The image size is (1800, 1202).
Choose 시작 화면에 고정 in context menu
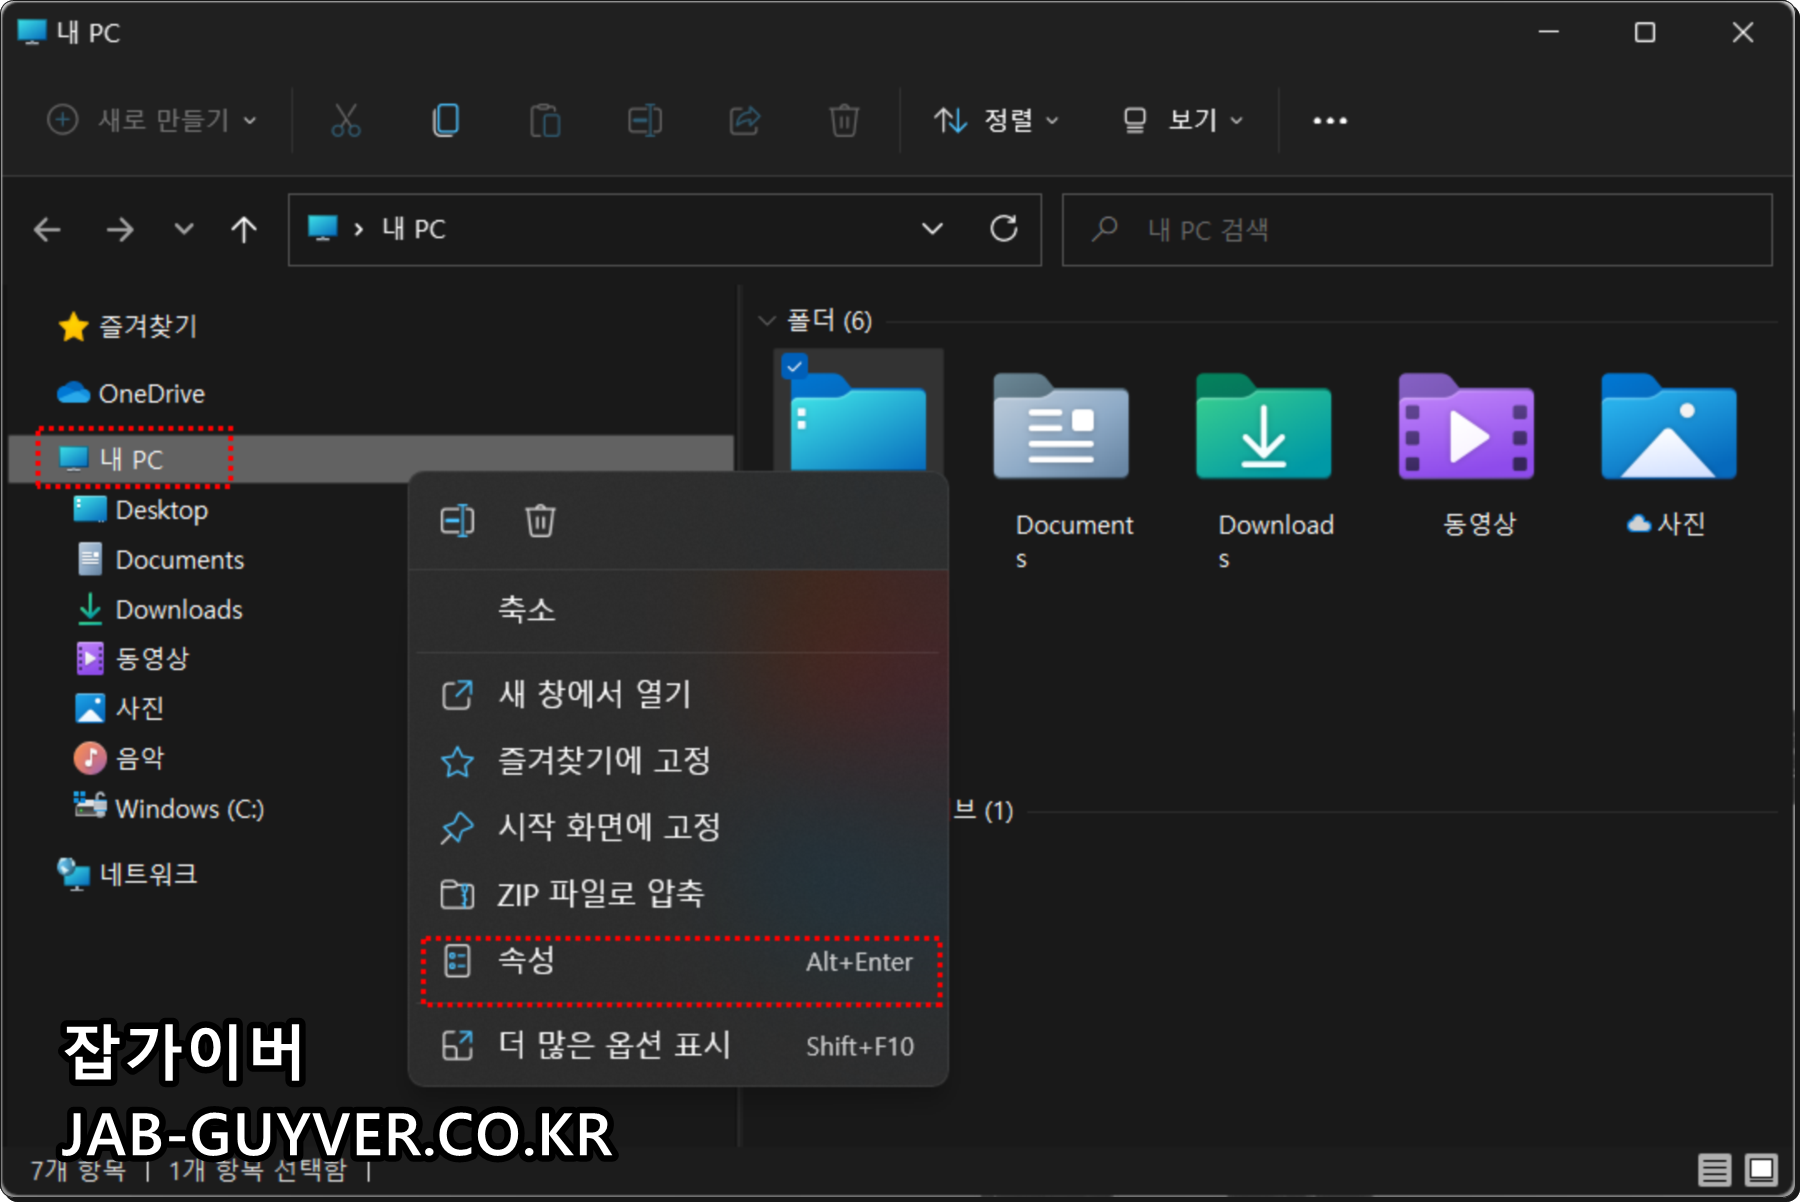678,827
